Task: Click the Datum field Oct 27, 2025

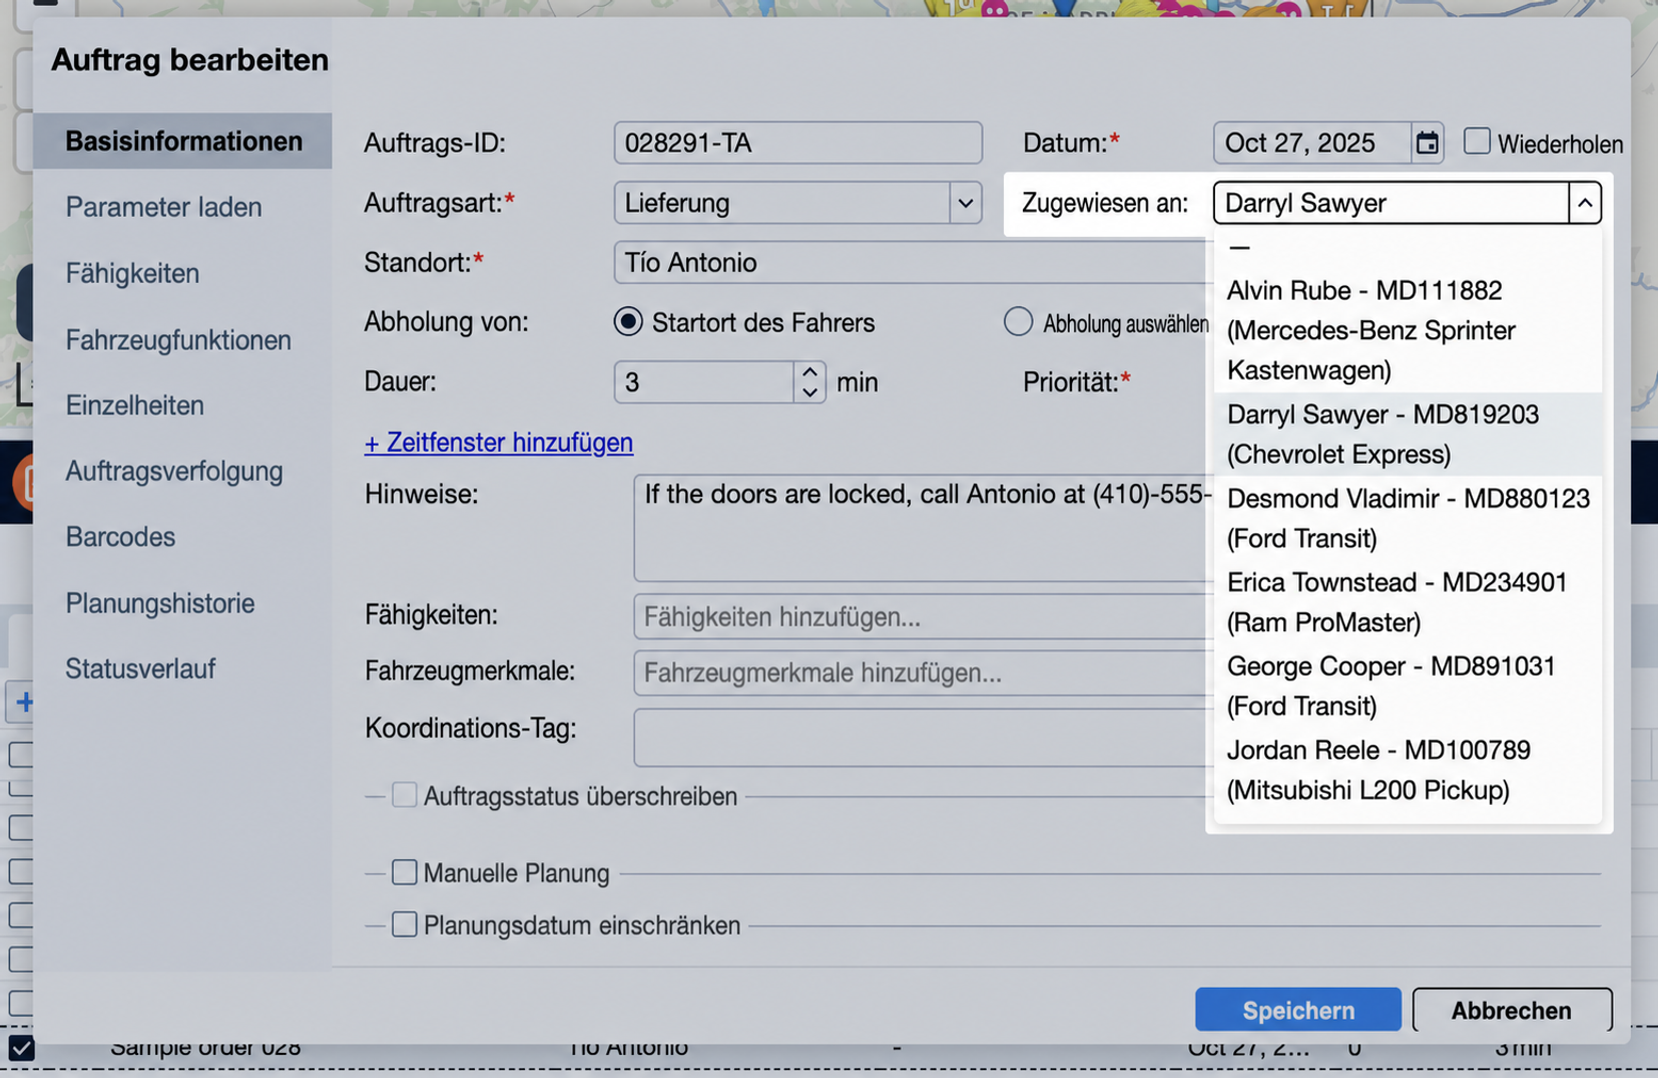Action: [1312, 143]
